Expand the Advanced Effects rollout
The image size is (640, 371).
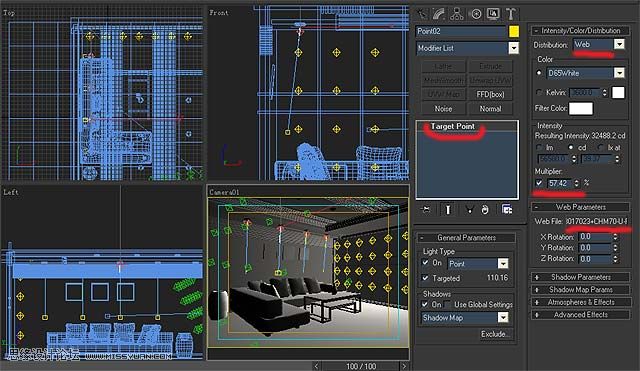pyautogui.click(x=580, y=315)
